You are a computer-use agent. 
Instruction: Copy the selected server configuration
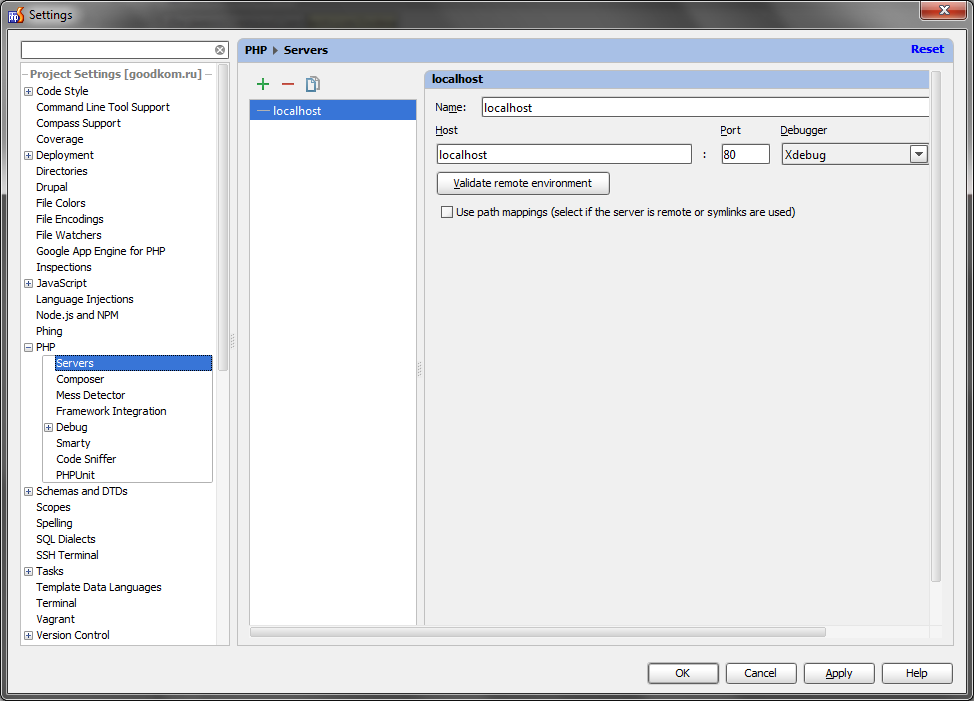[x=312, y=84]
